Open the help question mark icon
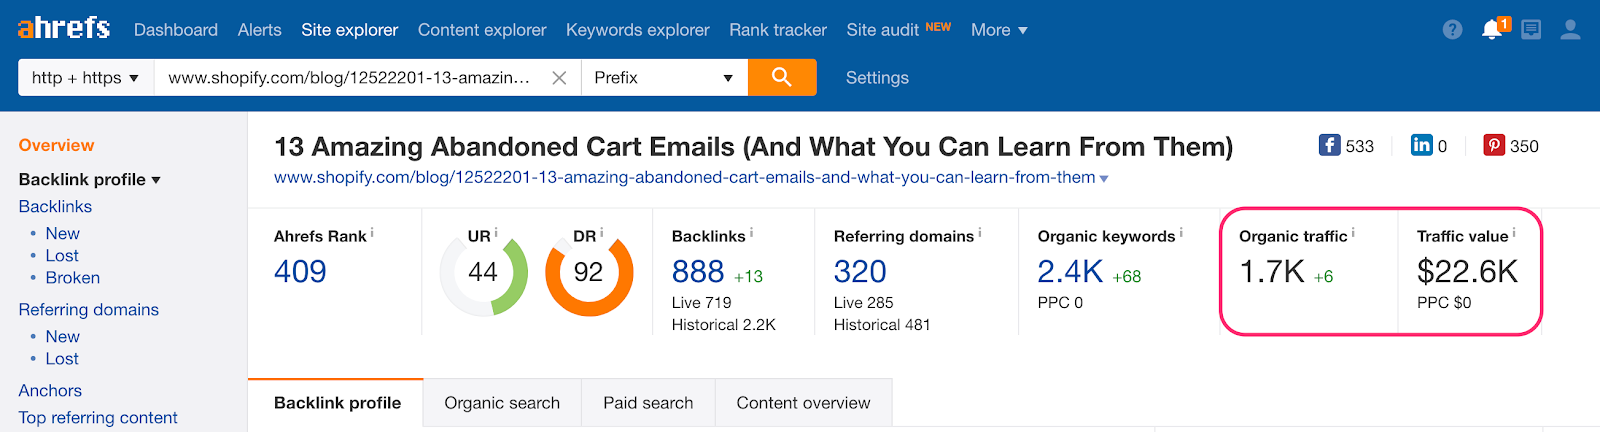Viewport: 1600px width, 432px height. [1453, 30]
